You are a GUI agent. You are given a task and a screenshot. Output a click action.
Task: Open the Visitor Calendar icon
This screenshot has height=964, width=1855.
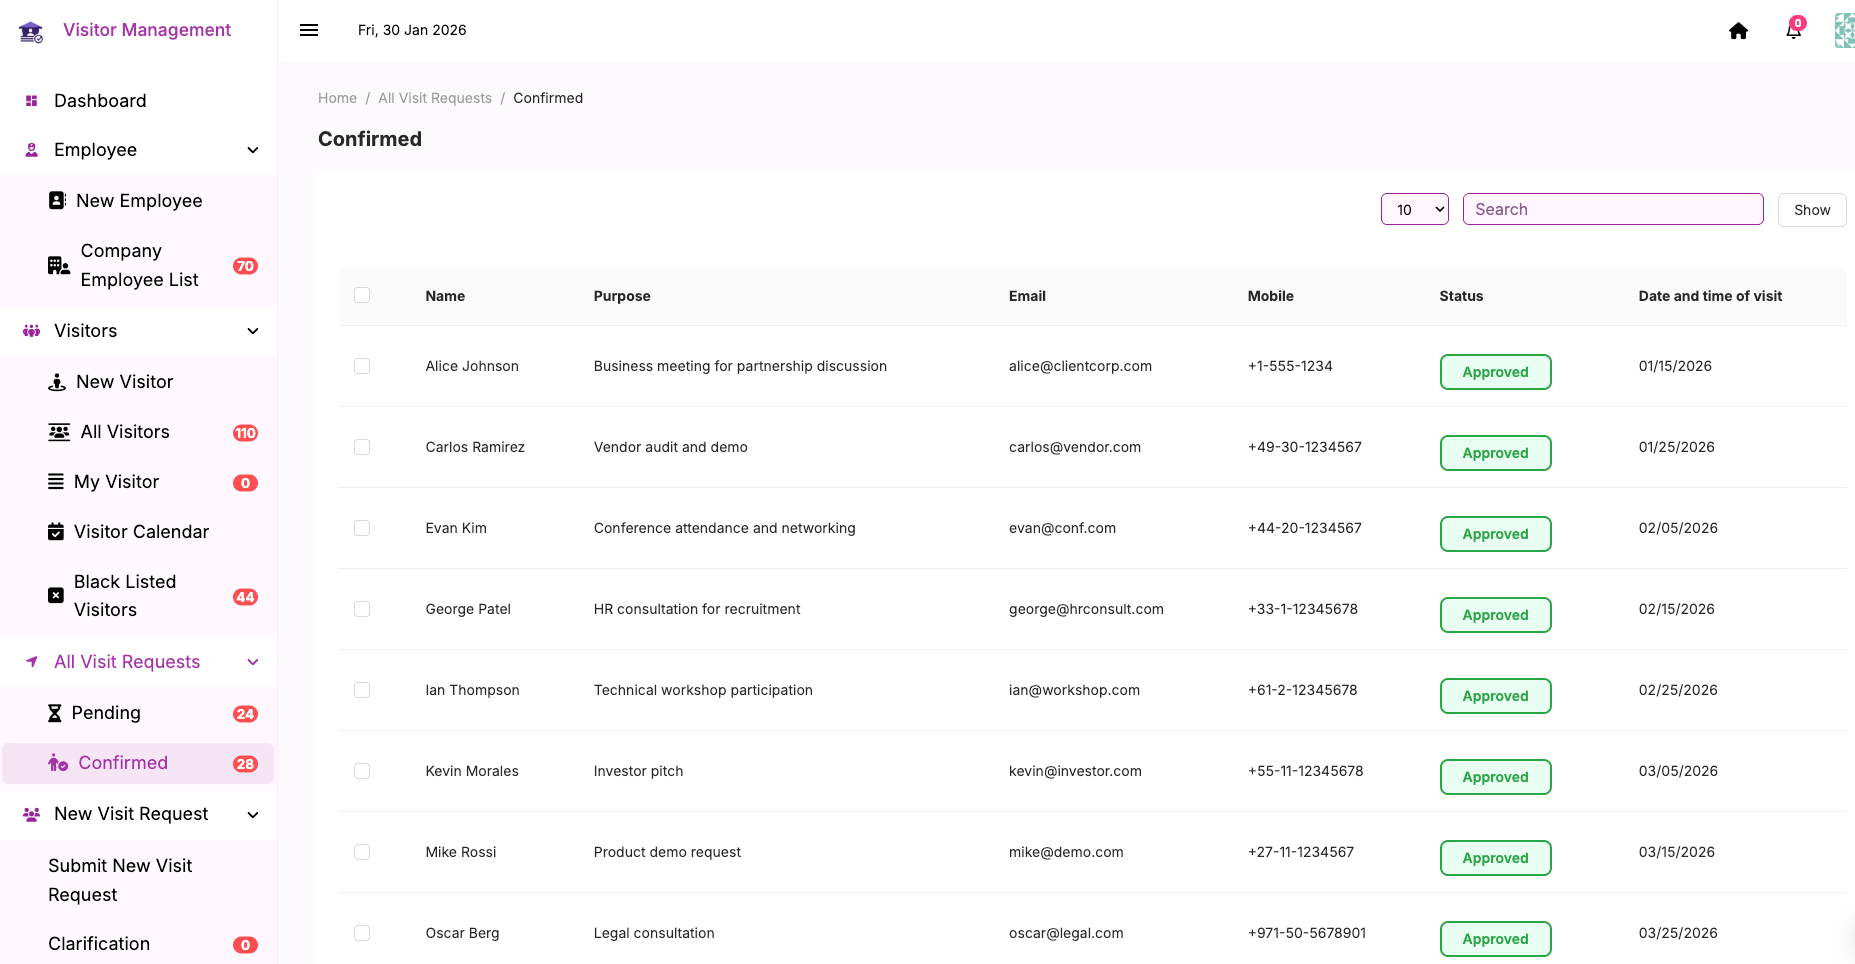click(56, 532)
